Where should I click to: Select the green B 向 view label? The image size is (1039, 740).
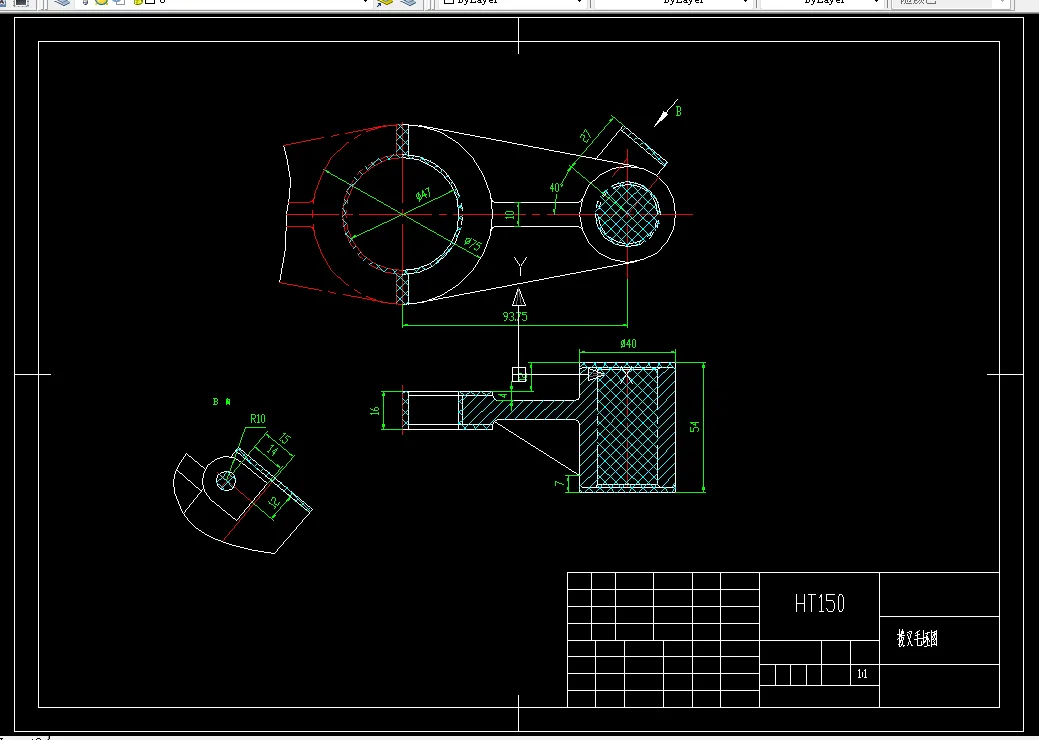(x=221, y=401)
